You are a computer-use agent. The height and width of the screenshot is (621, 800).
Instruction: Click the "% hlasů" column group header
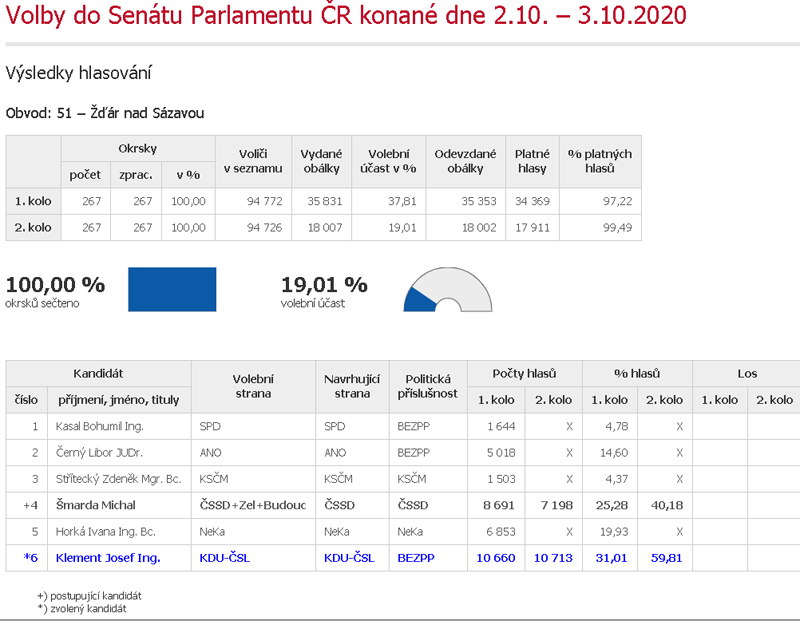(637, 374)
